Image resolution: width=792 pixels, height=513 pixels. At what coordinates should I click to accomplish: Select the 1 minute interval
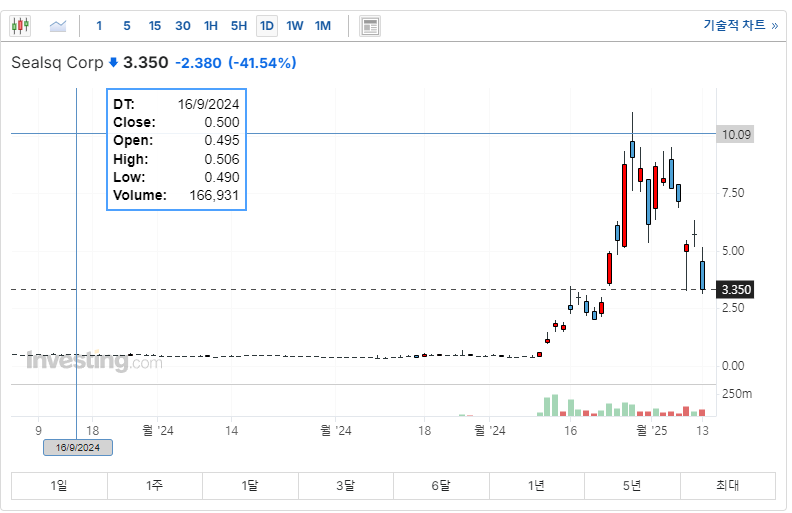(x=99, y=26)
